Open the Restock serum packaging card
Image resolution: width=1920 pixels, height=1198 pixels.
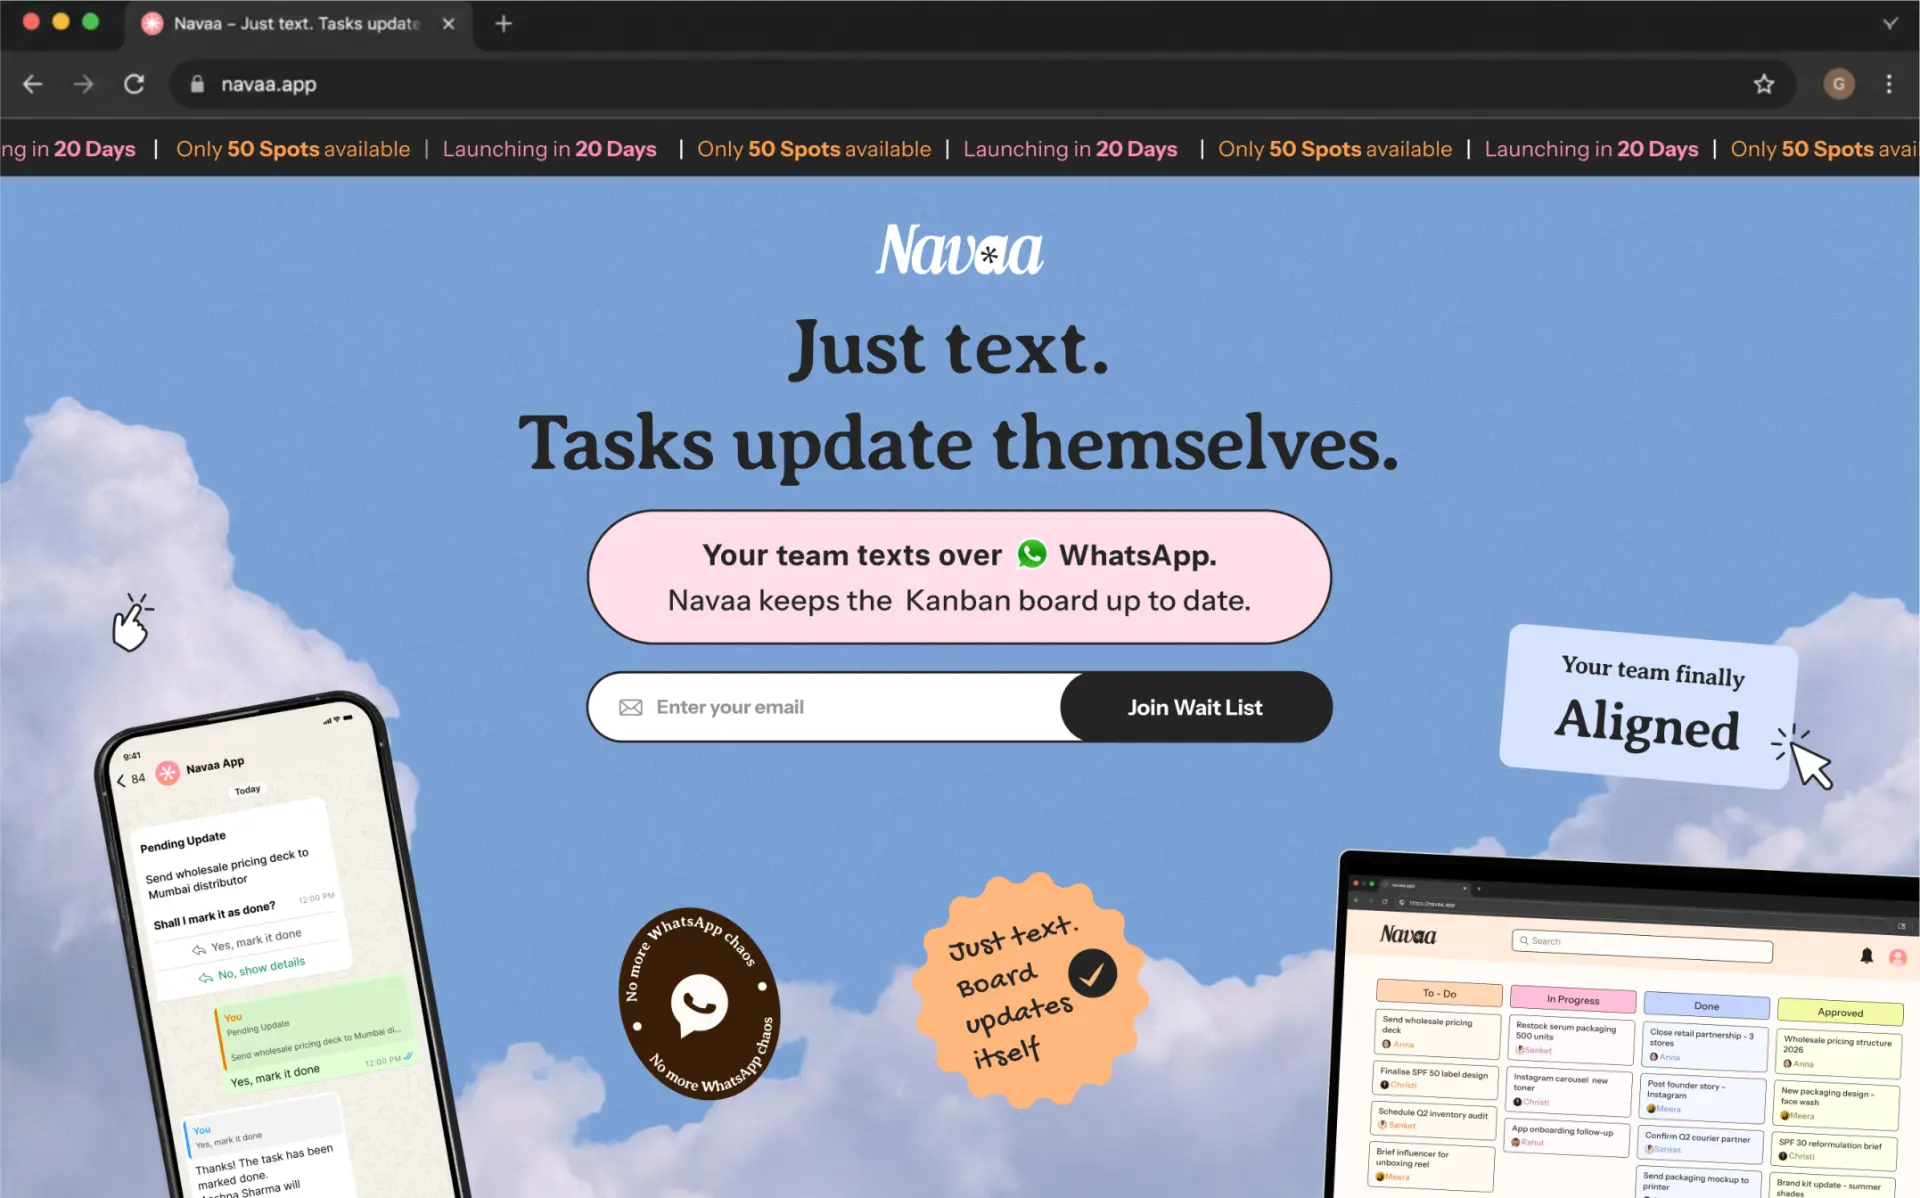1570,1038
